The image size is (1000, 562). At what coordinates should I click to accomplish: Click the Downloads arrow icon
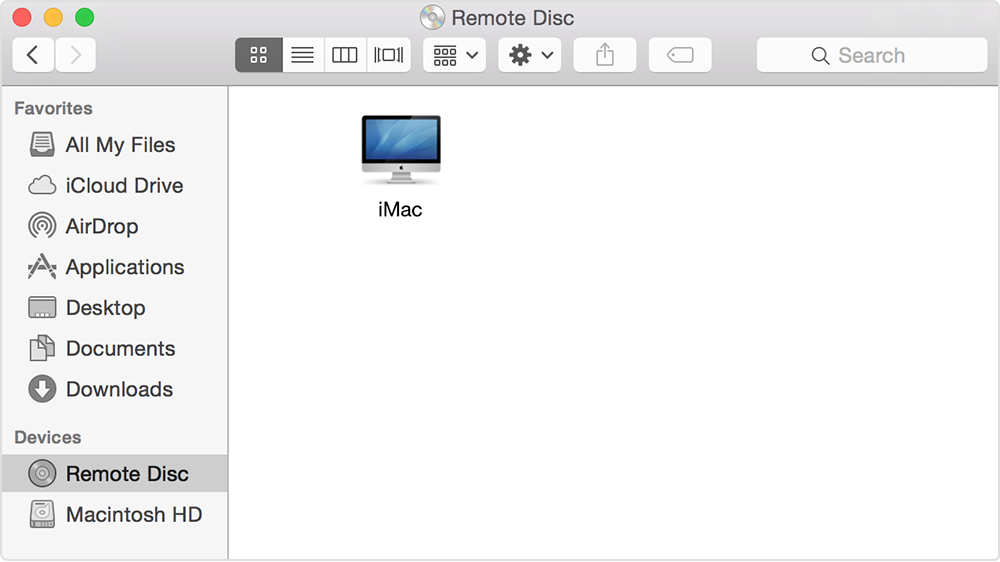click(x=42, y=389)
